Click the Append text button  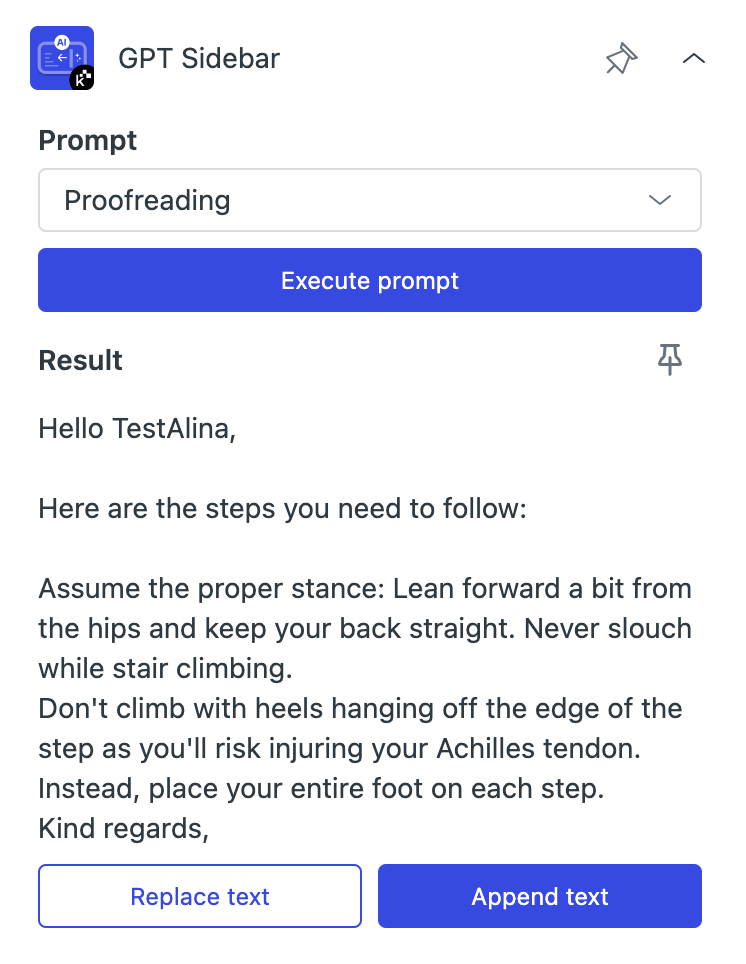pyautogui.click(x=540, y=896)
